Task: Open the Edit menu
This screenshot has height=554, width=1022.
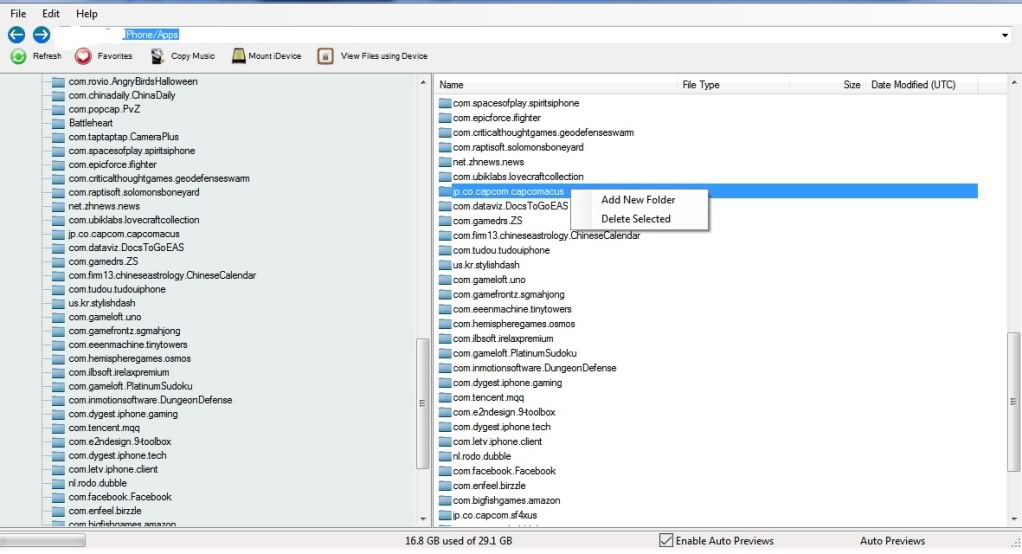Action: 51,14
